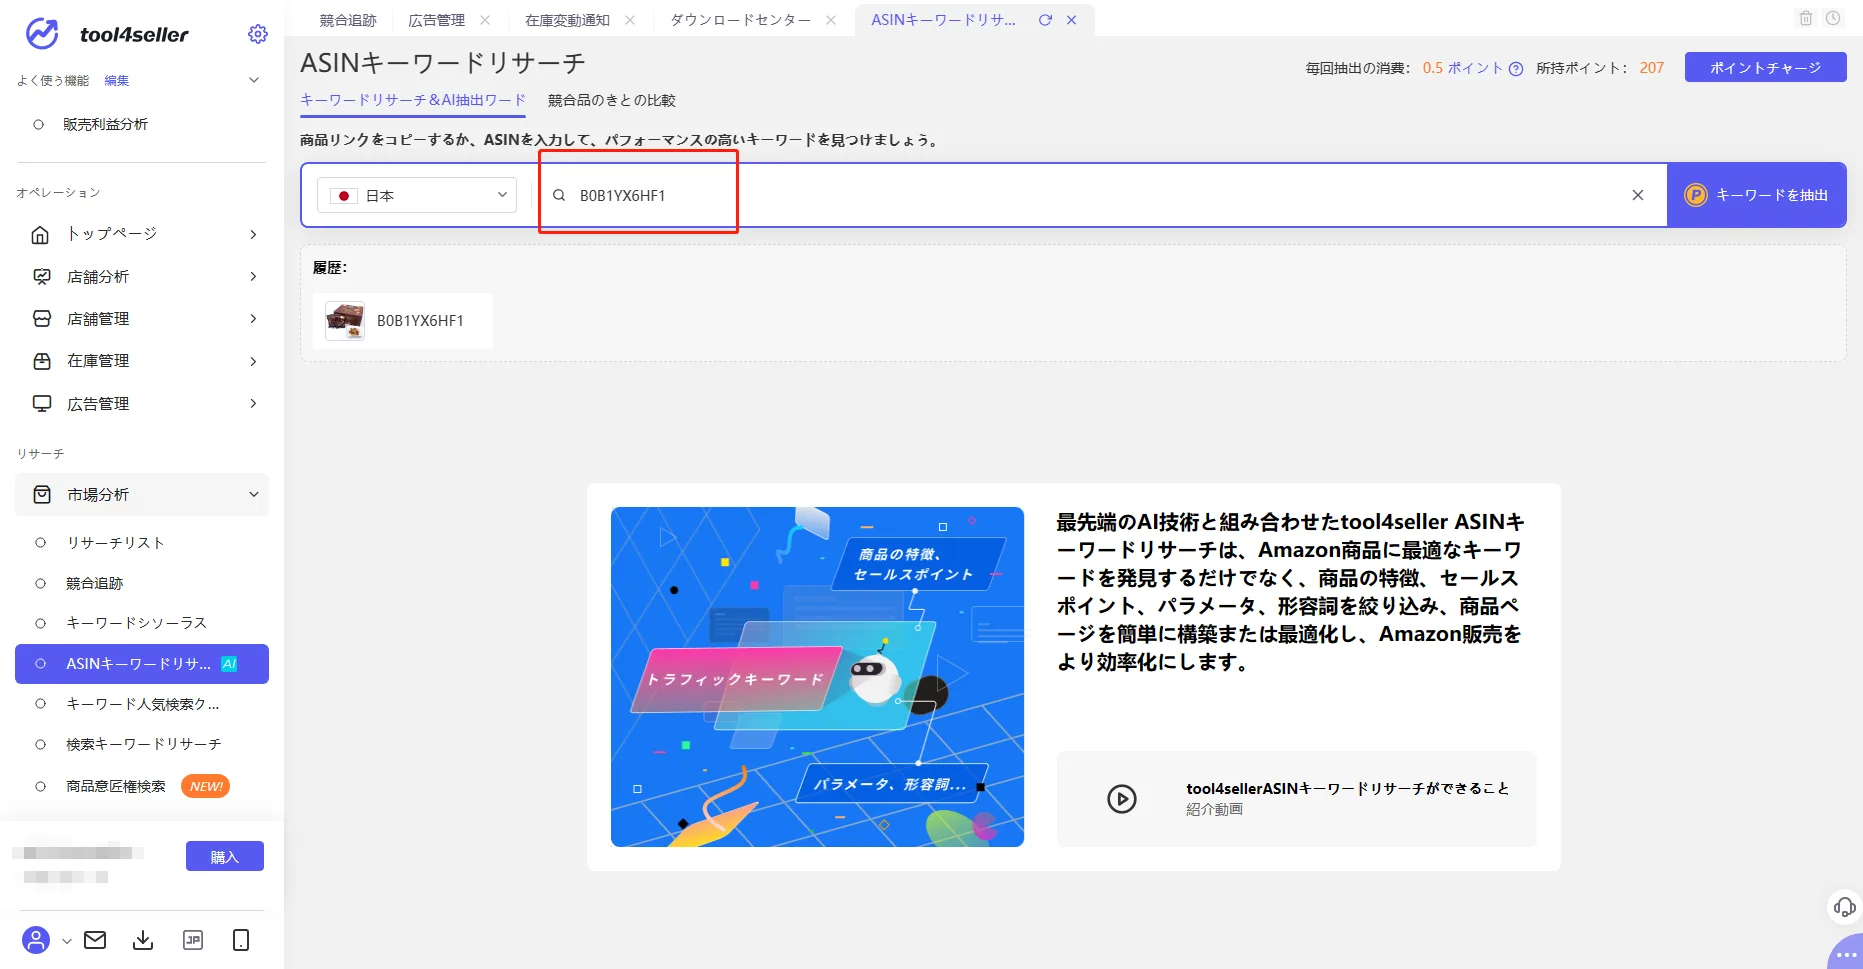Viewport: 1863px width, 969px height.
Task: Click the トップページ home icon
Action: [x=41, y=234]
